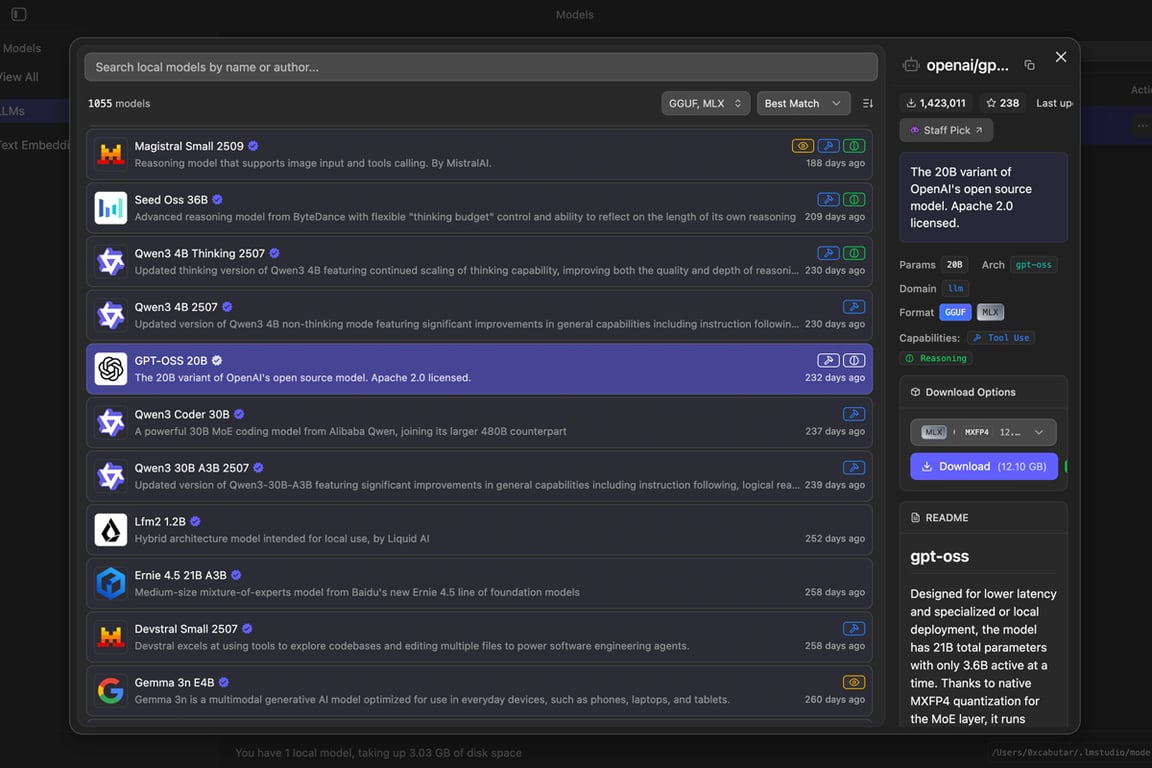
Task: Click the Qwen3 4B Thinking 2507 logo
Action: (x=111, y=262)
